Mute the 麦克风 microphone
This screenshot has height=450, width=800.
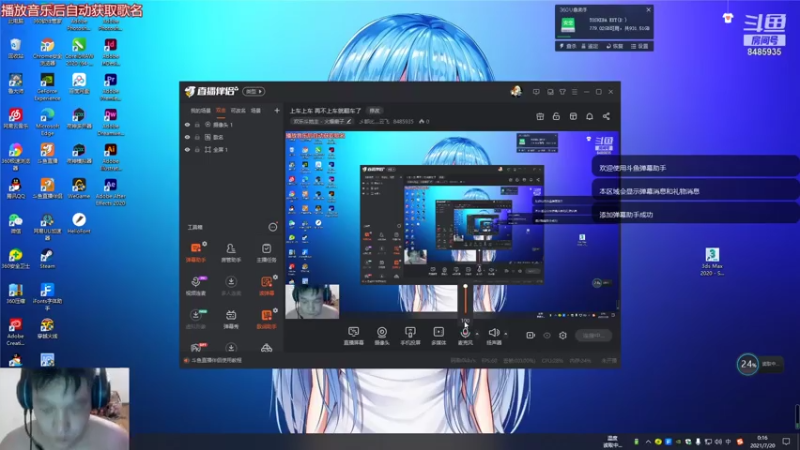pos(465,336)
